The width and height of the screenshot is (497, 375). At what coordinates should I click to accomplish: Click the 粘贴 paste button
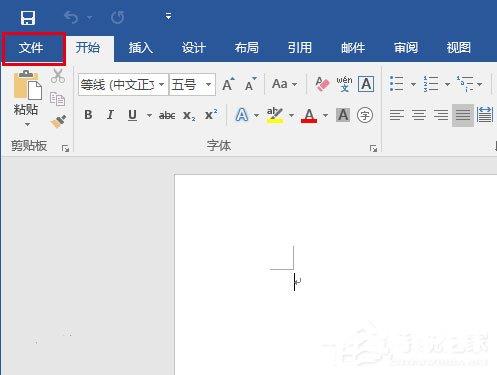(26, 99)
